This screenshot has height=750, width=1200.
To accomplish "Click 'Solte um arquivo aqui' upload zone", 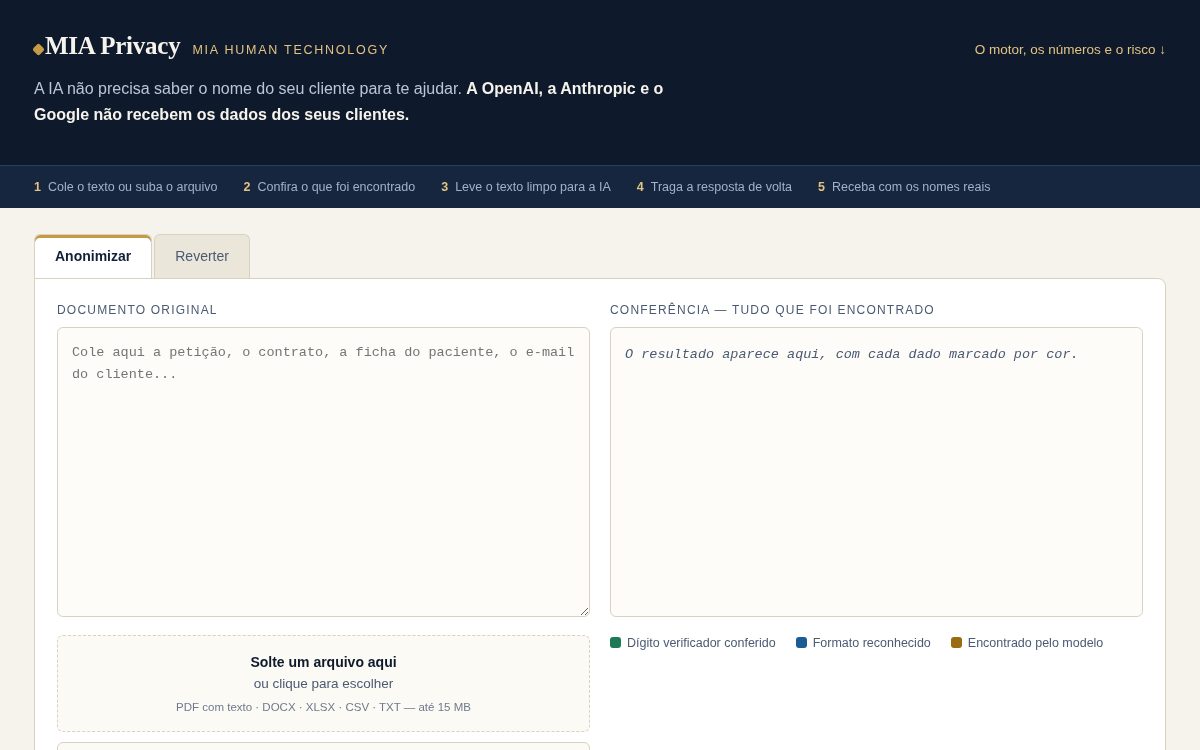I will (323, 683).
